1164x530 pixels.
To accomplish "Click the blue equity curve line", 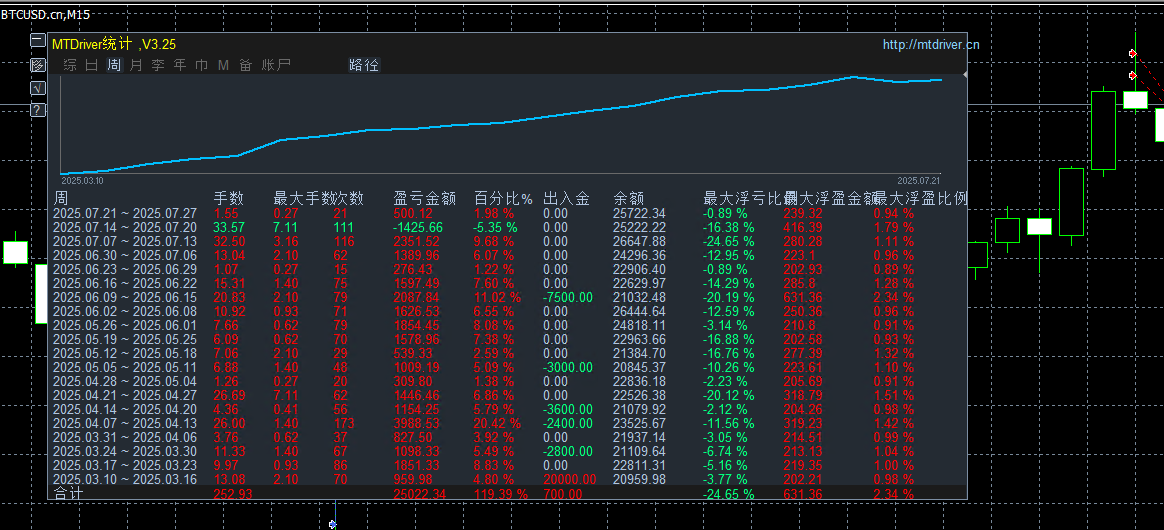I will point(501,122).
